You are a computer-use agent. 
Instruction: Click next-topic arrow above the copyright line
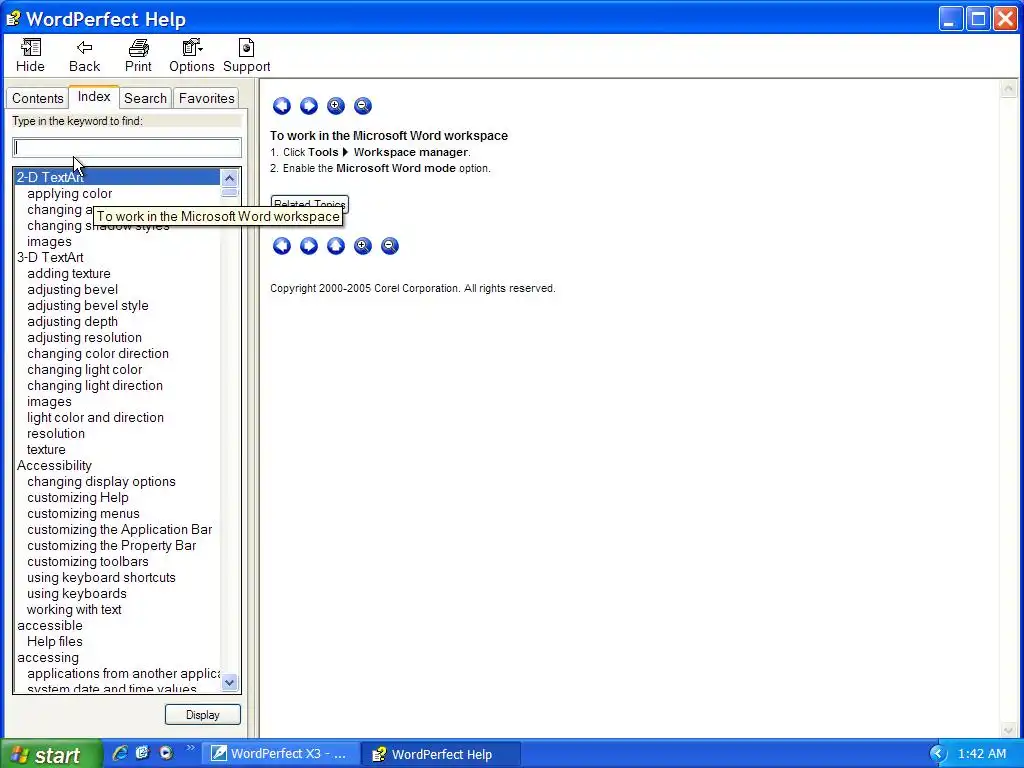pos(308,246)
